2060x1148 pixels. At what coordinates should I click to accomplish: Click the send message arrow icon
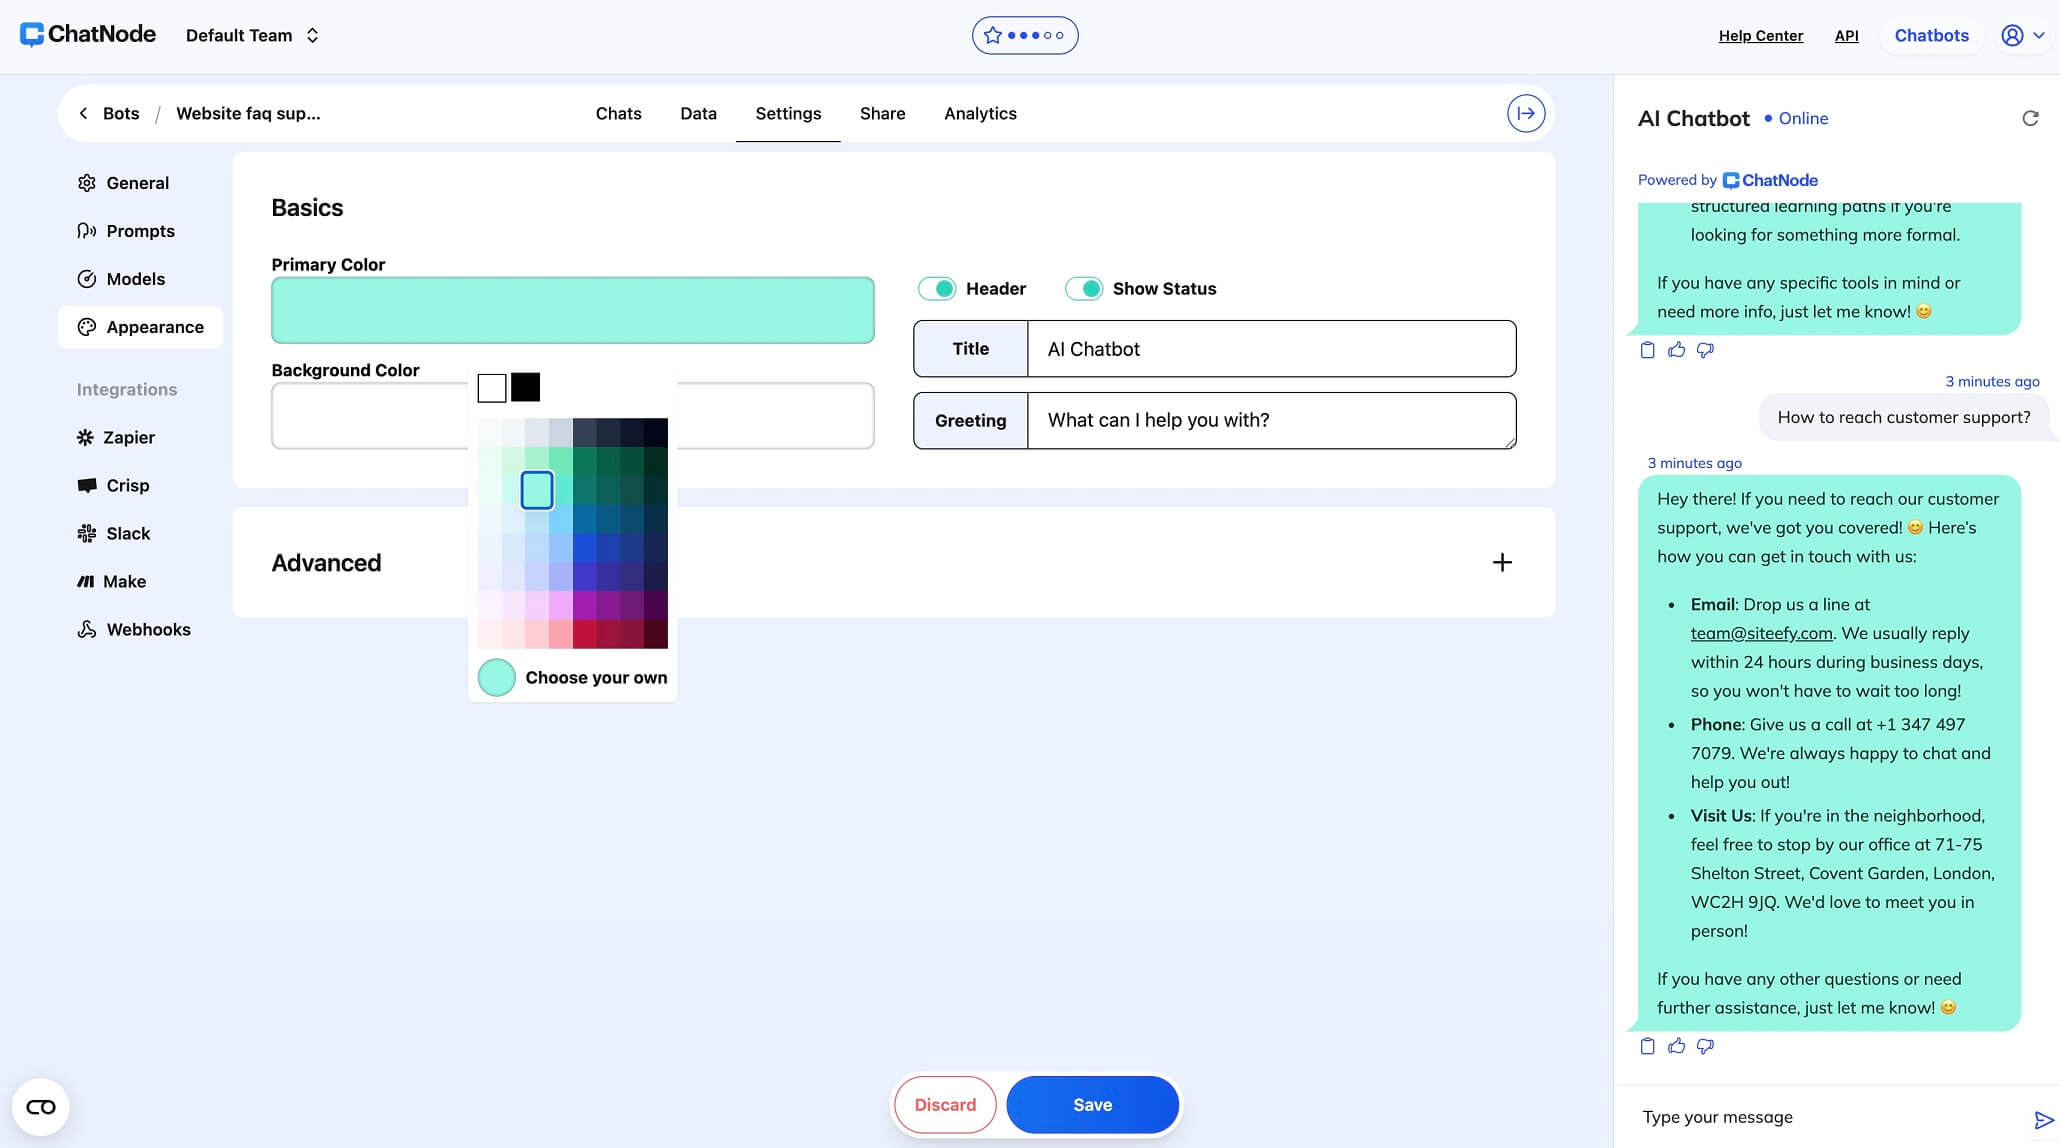pyautogui.click(x=2043, y=1120)
